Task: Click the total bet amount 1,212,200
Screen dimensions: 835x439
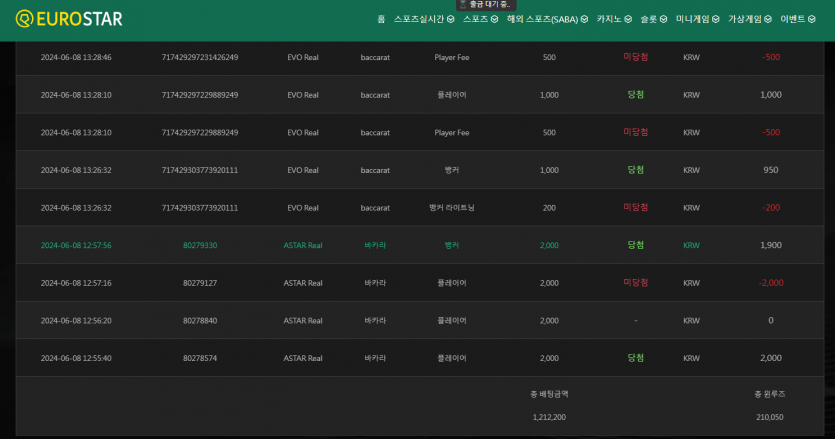Action: [x=549, y=417]
